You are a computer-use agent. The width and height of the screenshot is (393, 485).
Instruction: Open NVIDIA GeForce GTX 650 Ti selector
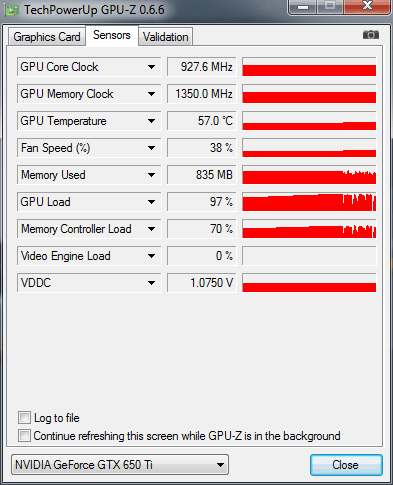[120, 465]
